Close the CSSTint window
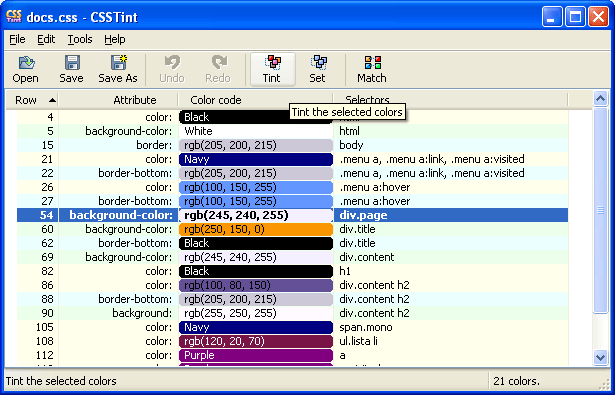Viewport: 615px width, 395px height. tap(599, 17)
